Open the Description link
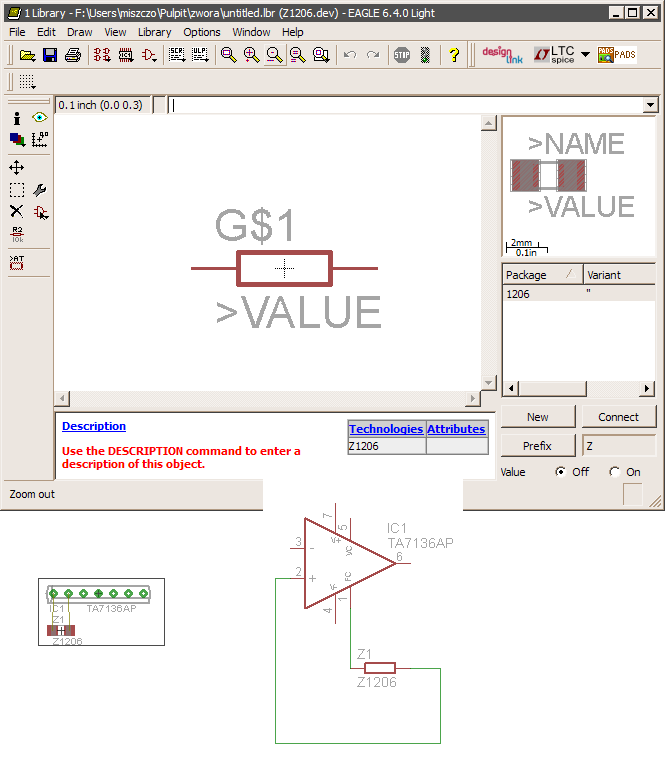The height and width of the screenshot is (759, 665). (x=94, y=426)
